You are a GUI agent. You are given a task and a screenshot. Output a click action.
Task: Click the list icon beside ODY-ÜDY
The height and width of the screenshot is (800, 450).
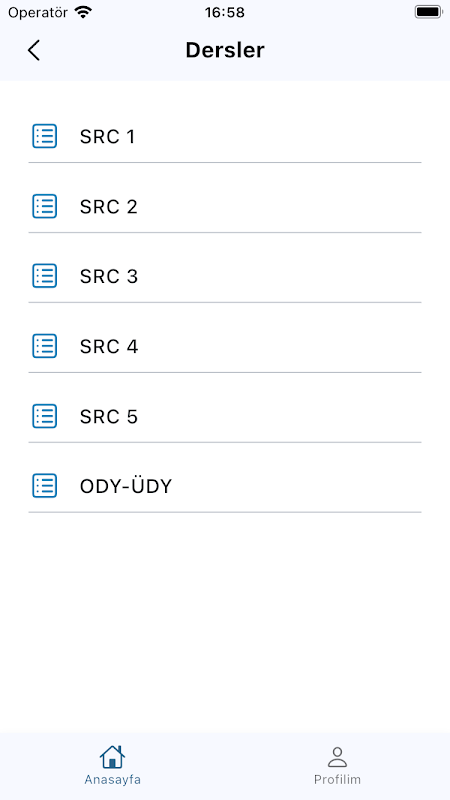(x=45, y=486)
